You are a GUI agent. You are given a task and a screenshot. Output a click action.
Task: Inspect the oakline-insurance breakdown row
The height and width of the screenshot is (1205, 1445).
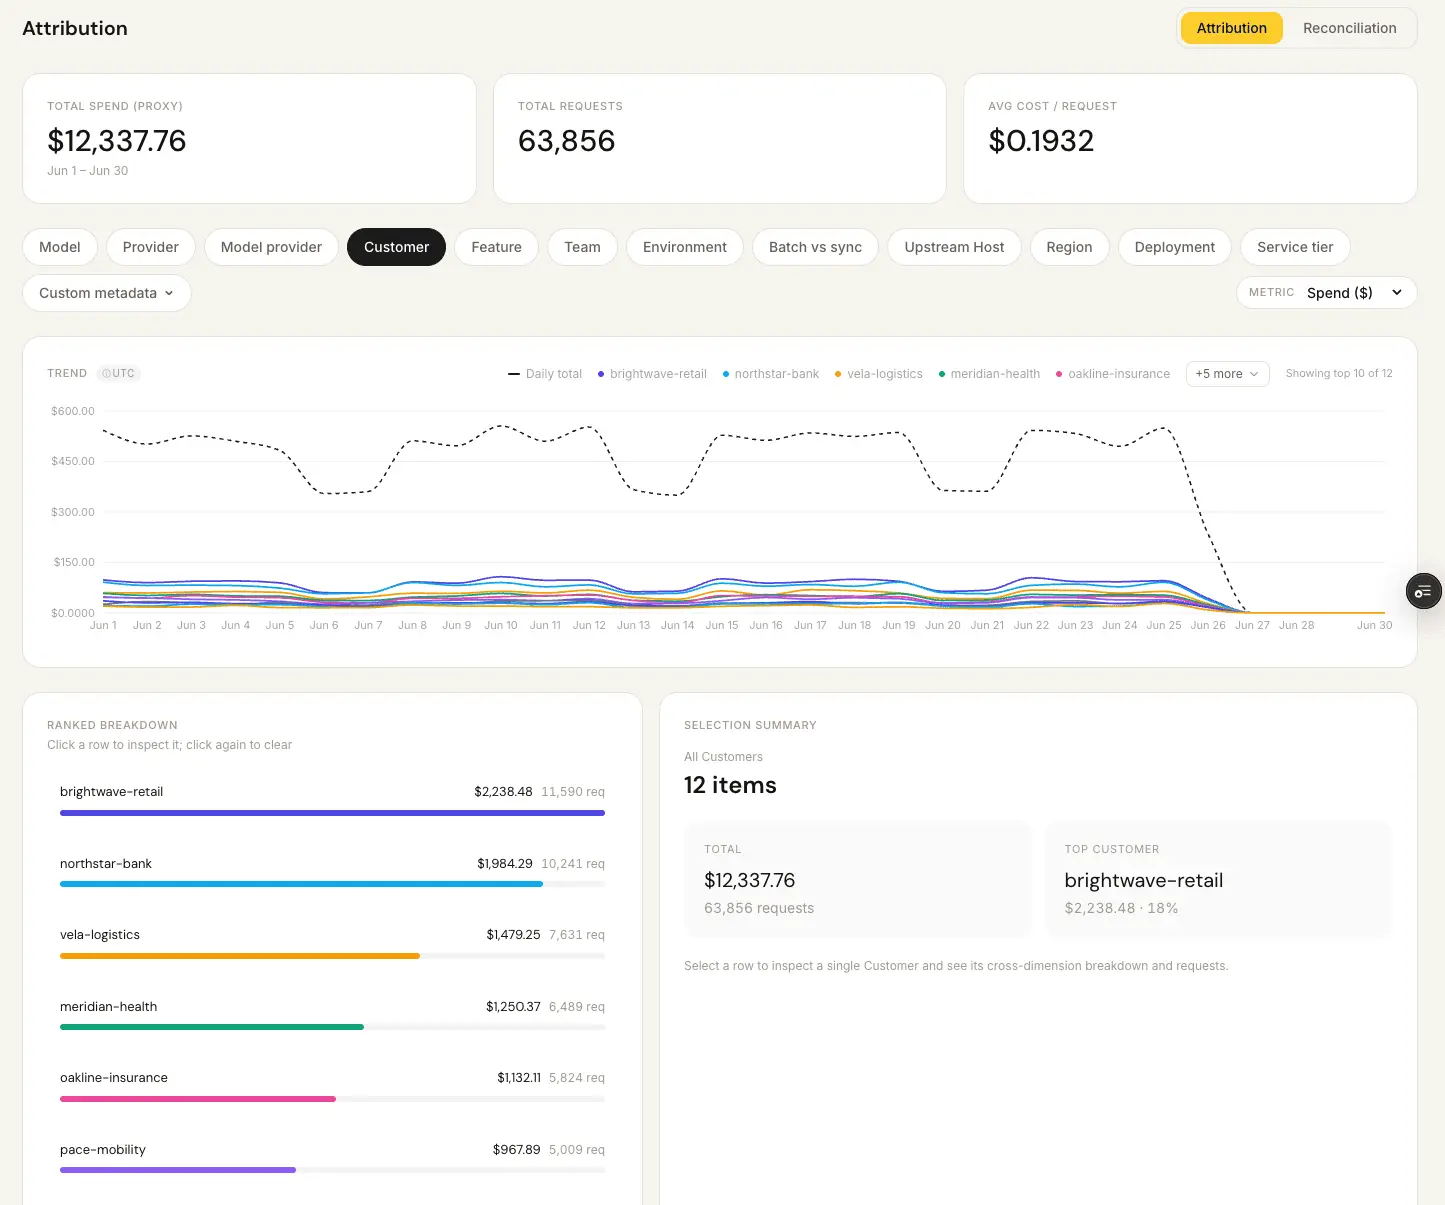click(x=332, y=1087)
